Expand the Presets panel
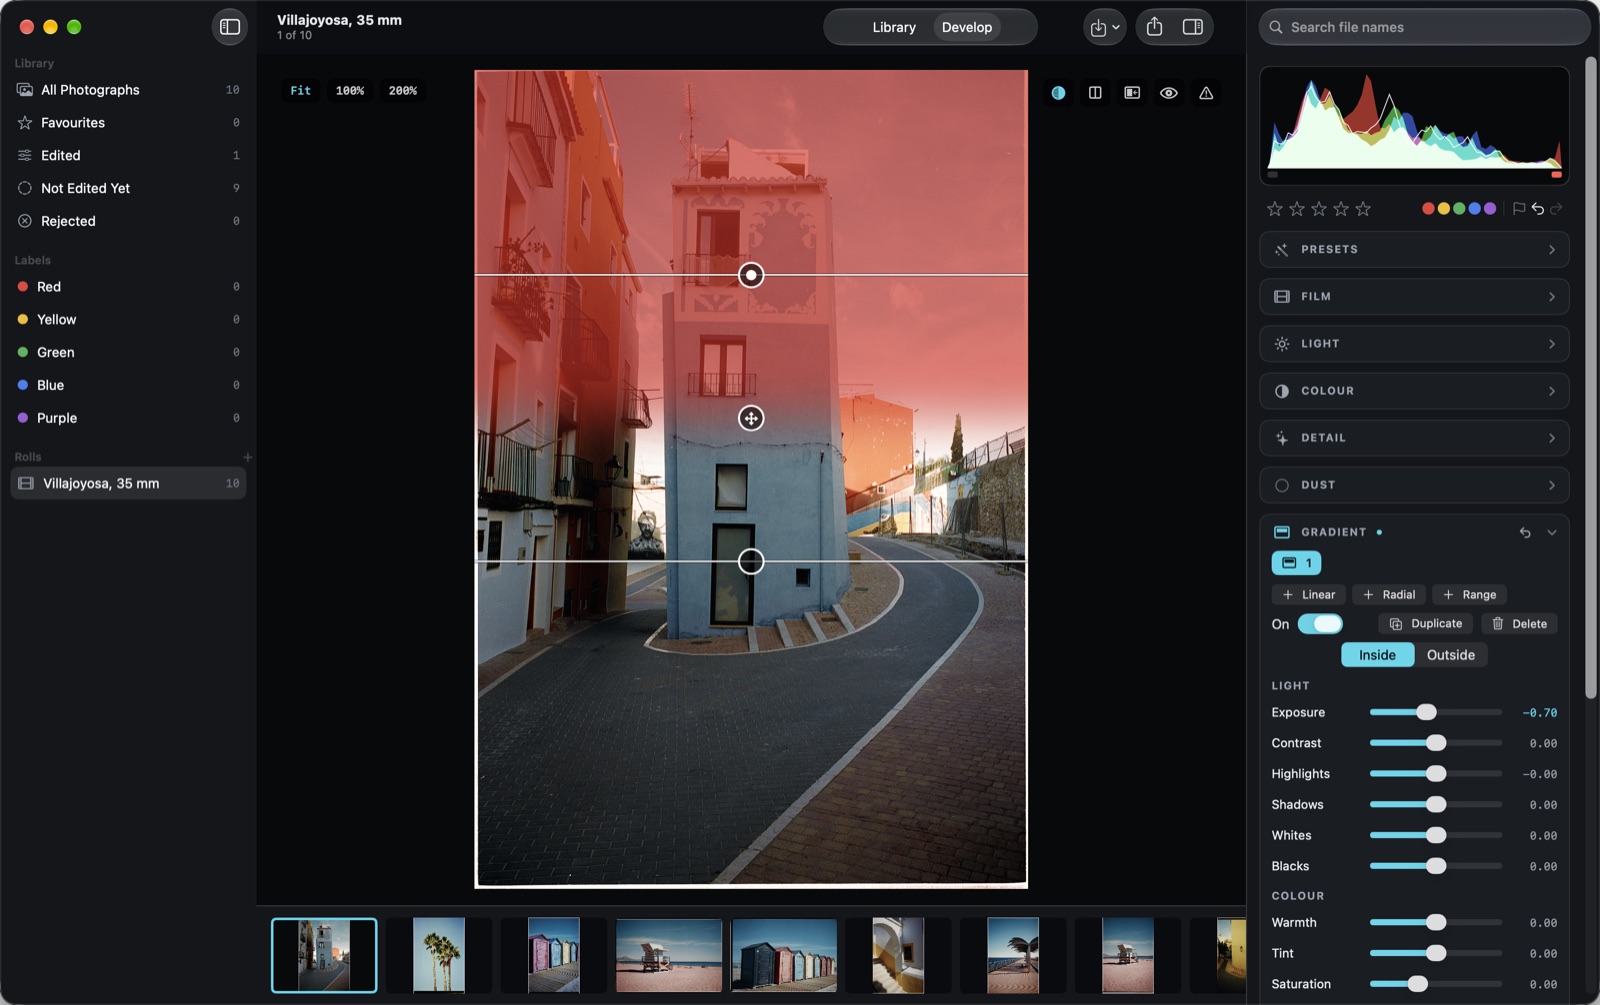This screenshot has width=1600, height=1005. point(1414,250)
